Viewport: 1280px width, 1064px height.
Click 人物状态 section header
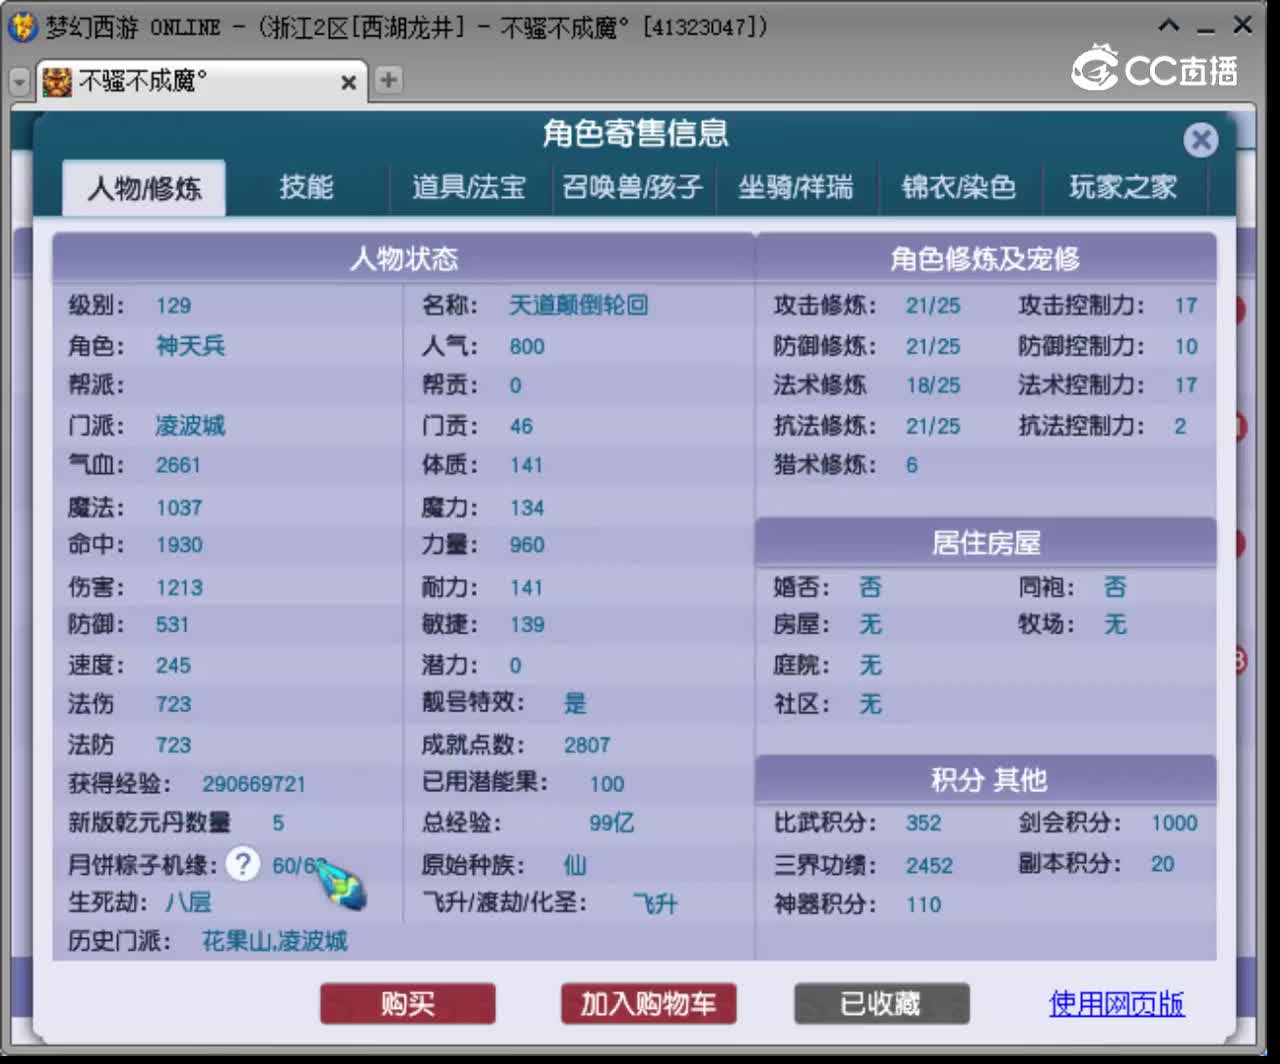pyautogui.click(x=403, y=259)
